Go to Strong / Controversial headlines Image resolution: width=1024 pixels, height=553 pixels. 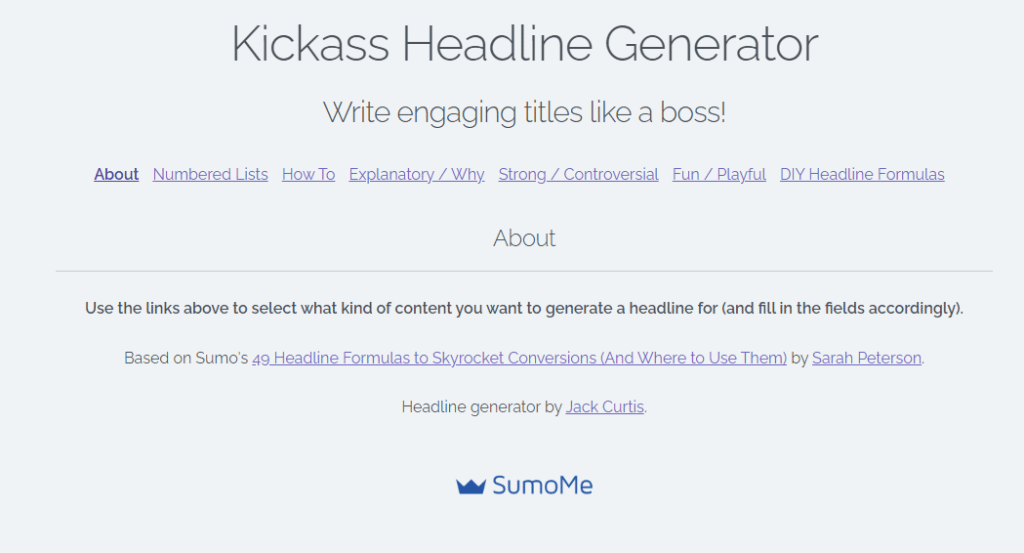tap(578, 174)
